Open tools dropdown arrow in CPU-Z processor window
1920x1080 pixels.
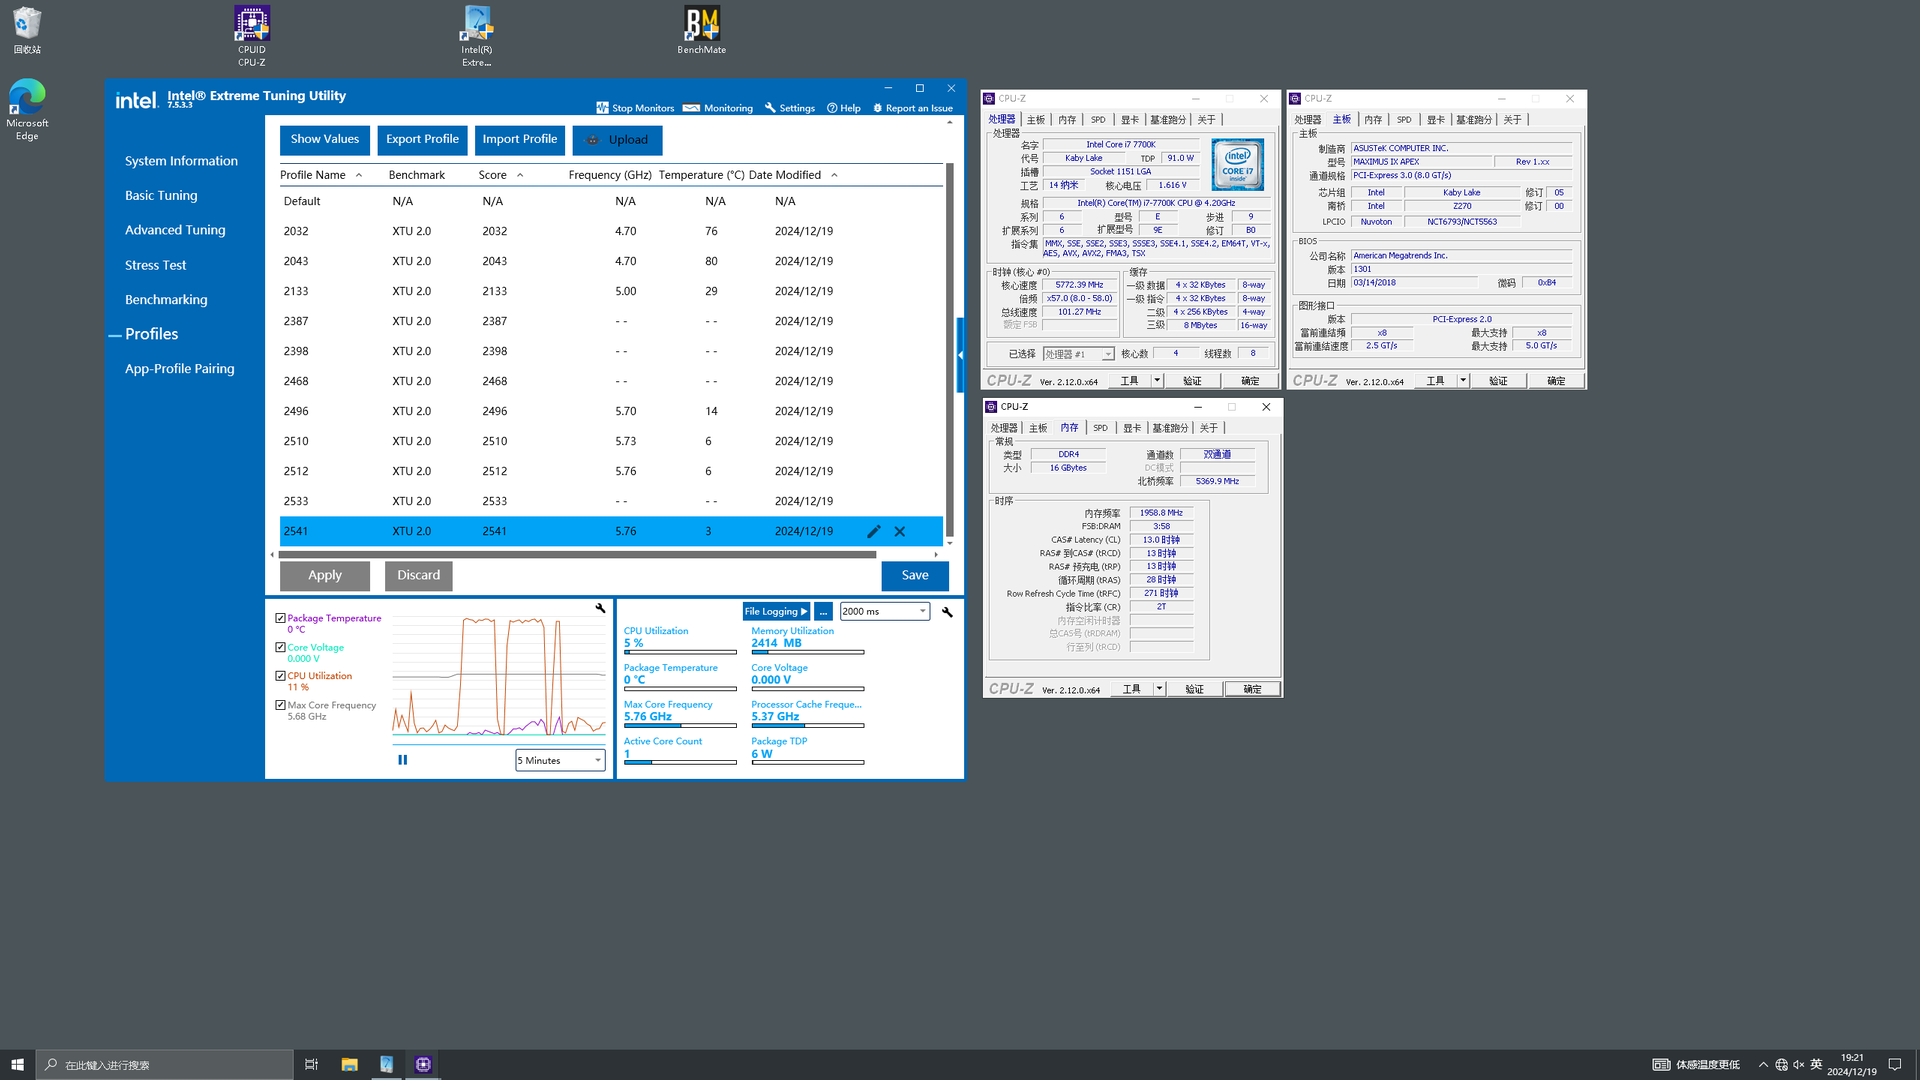[1157, 381]
